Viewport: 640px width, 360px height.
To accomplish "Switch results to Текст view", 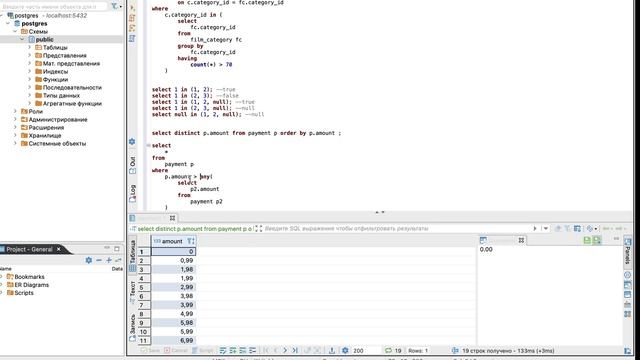I will coord(132,292).
